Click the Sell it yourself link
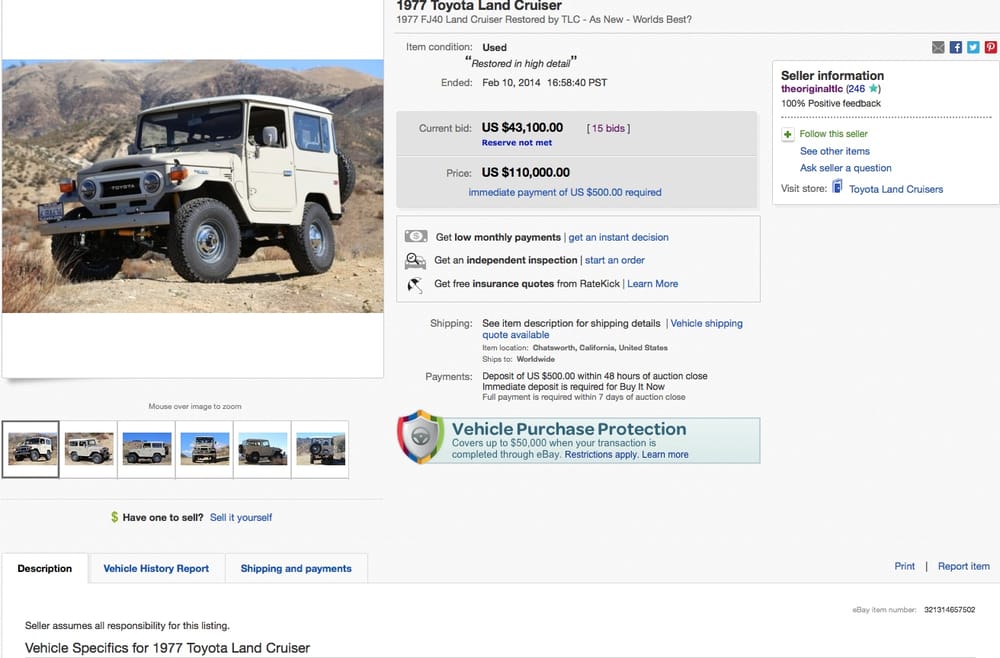 tap(241, 517)
